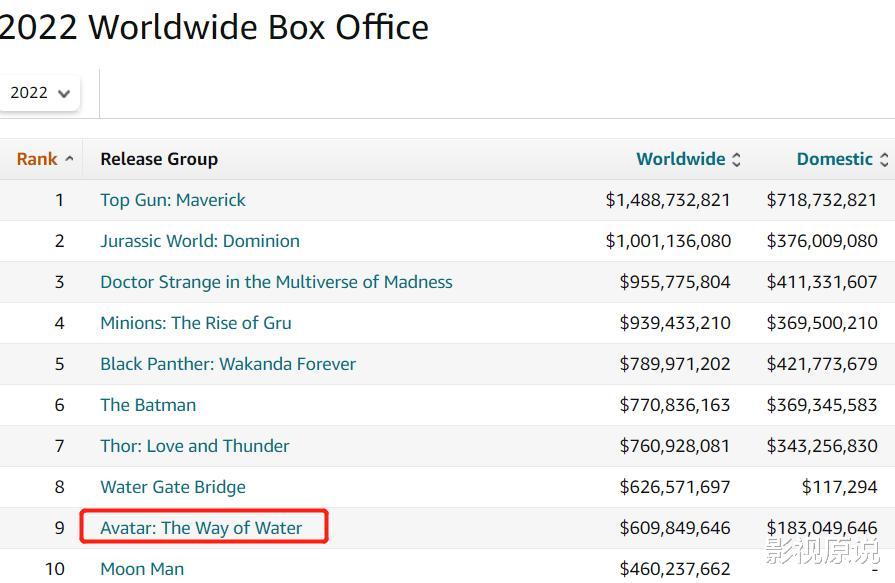
Task: Open Black Panther: Wakanda Forever link
Action: click(x=228, y=364)
